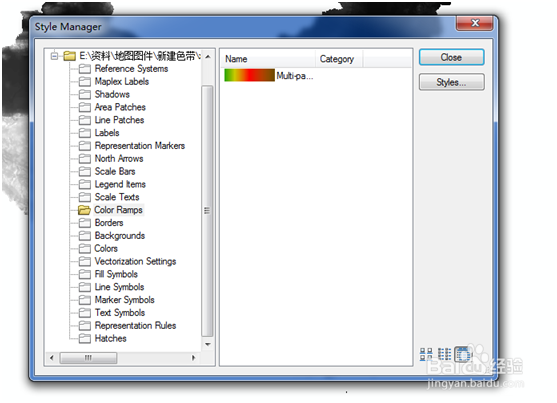
Task: Switch to list view mode
Action: 444,354
